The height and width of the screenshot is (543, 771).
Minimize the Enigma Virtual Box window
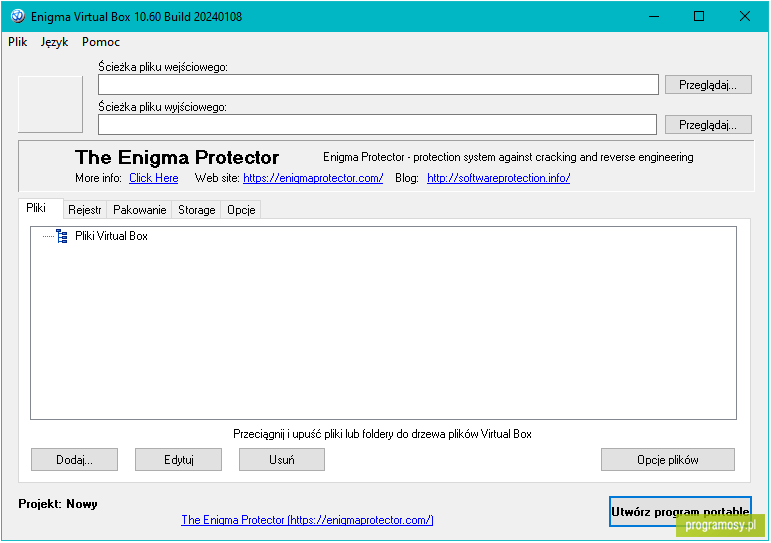[x=654, y=16]
